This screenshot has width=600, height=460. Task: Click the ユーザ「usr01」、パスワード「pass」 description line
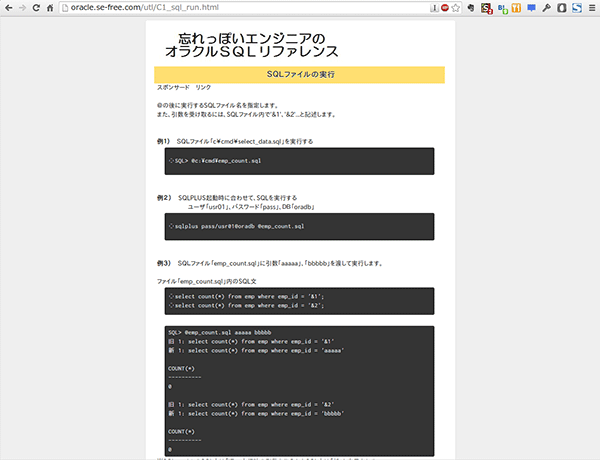coord(251,207)
